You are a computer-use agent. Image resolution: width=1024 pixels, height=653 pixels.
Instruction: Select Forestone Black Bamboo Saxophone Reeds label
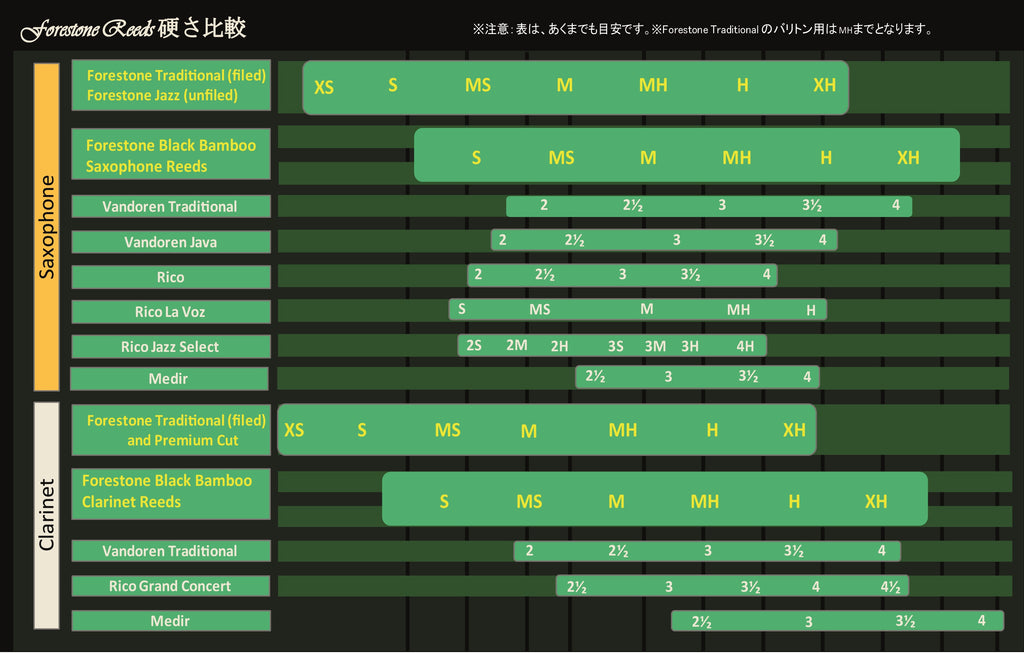pyautogui.click(x=171, y=155)
